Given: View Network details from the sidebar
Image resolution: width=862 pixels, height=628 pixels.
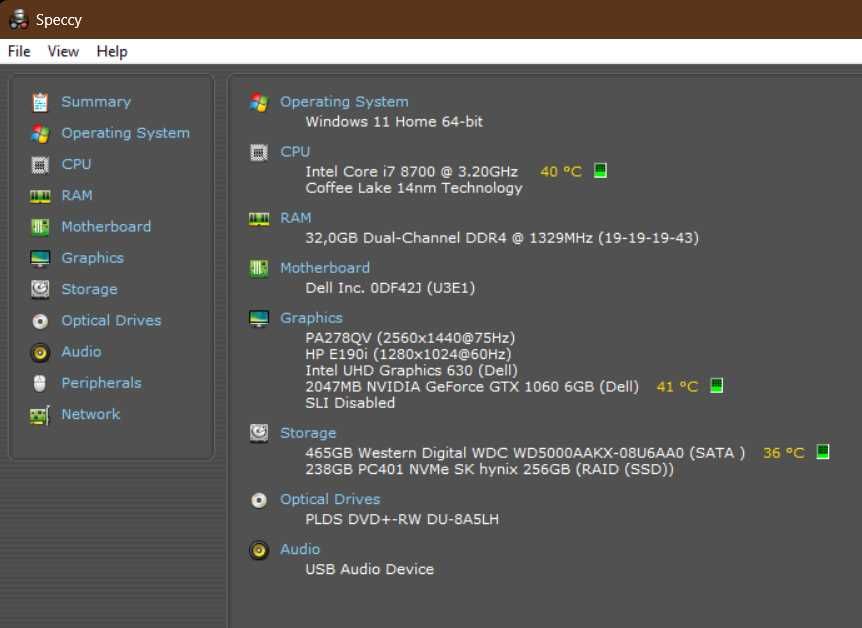Looking at the screenshot, I should 91,414.
